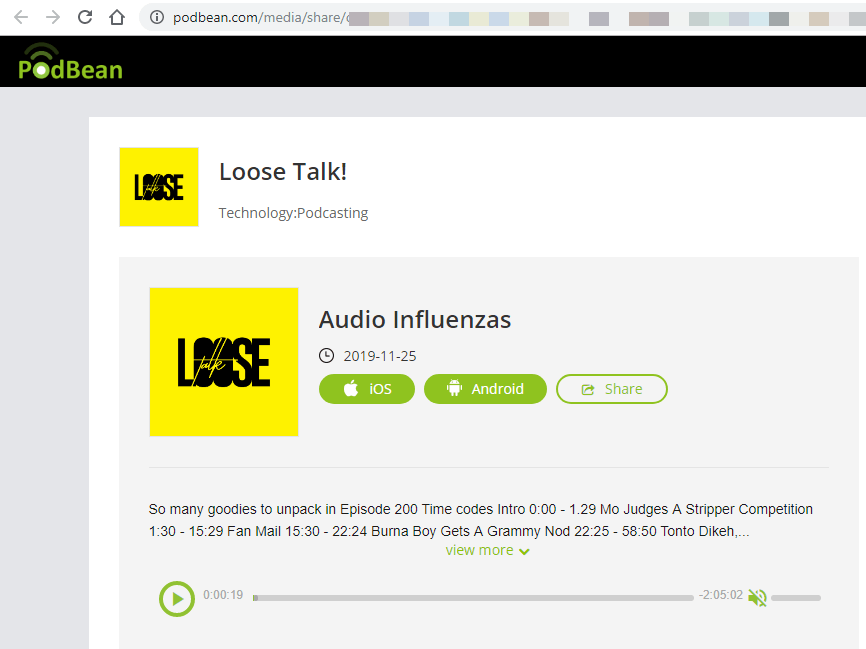Image resolution: width=866 pixels, height=649 pixels.
Task: Focus the podbean.com address bar
Action: pyautogui.click(x=497, y=18)
